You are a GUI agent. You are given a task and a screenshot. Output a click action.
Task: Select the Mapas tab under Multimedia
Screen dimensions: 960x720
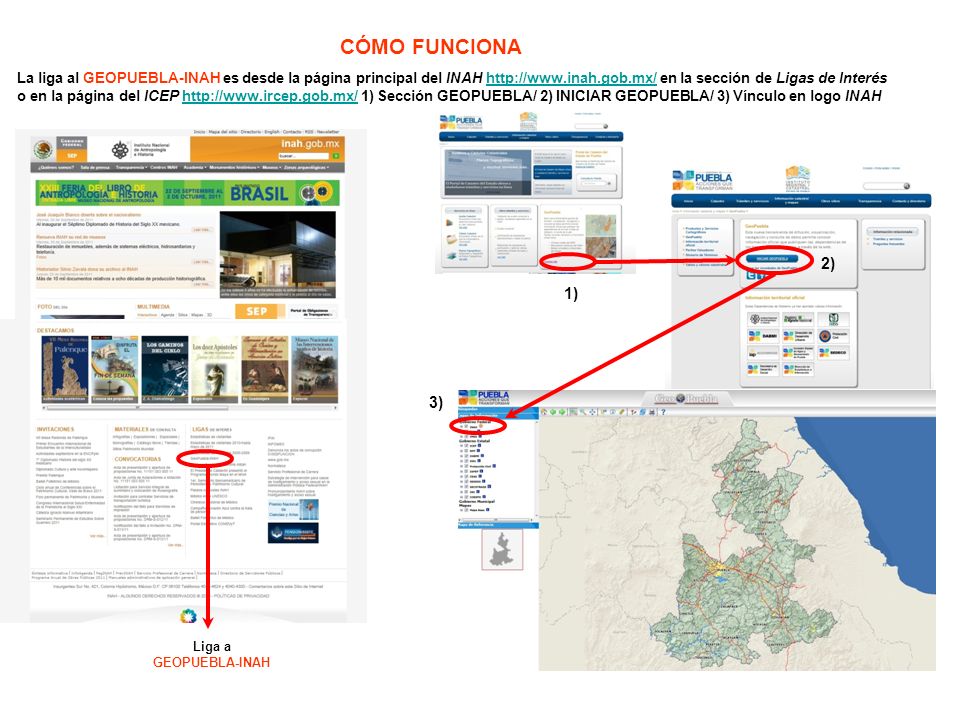pos(197,315)
